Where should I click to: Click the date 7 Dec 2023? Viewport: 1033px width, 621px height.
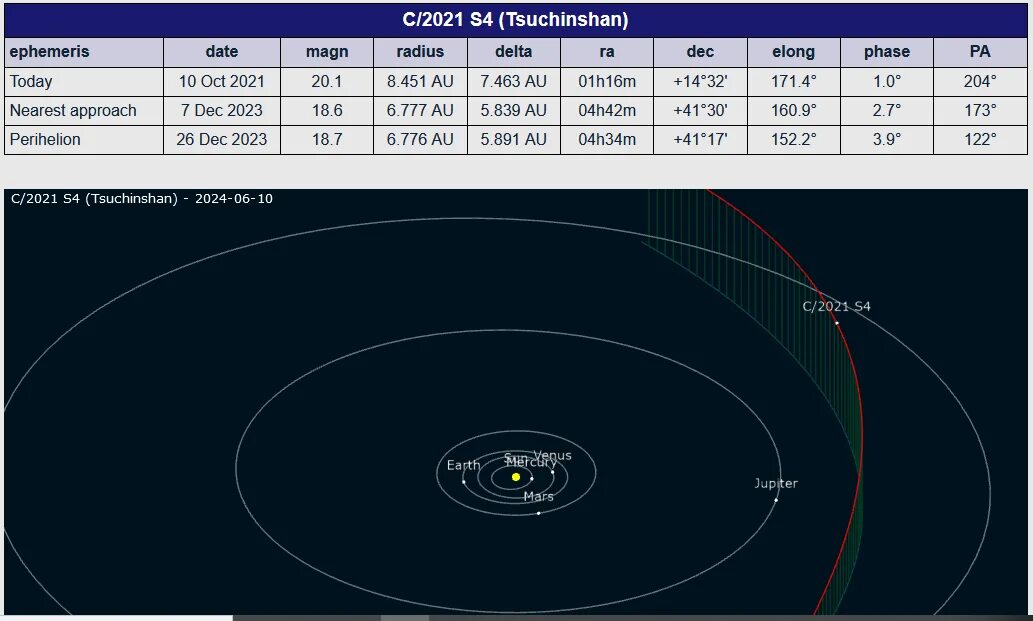[221, 110]
